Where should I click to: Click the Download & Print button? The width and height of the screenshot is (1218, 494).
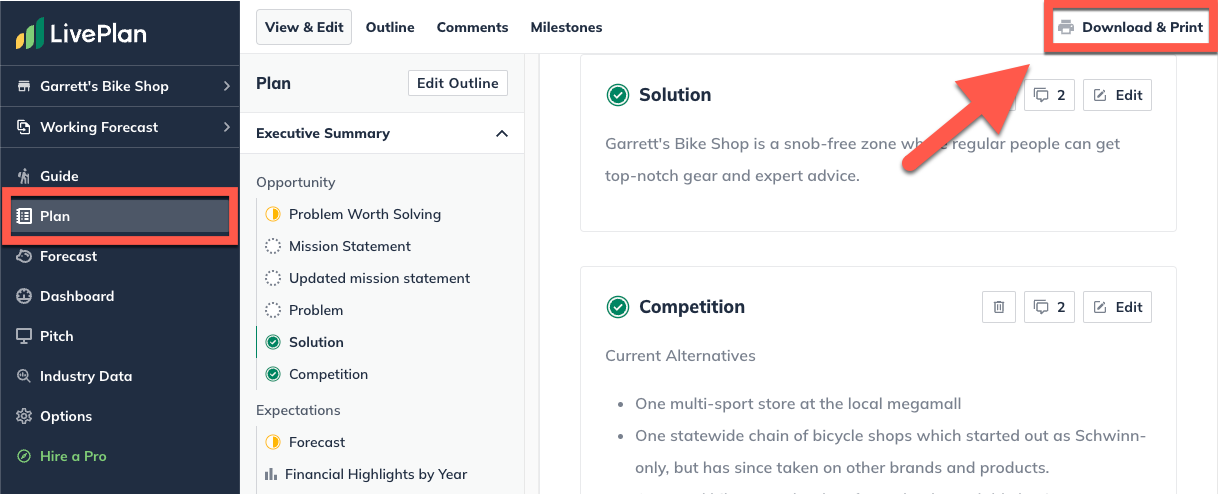[x=1131, y=27]
